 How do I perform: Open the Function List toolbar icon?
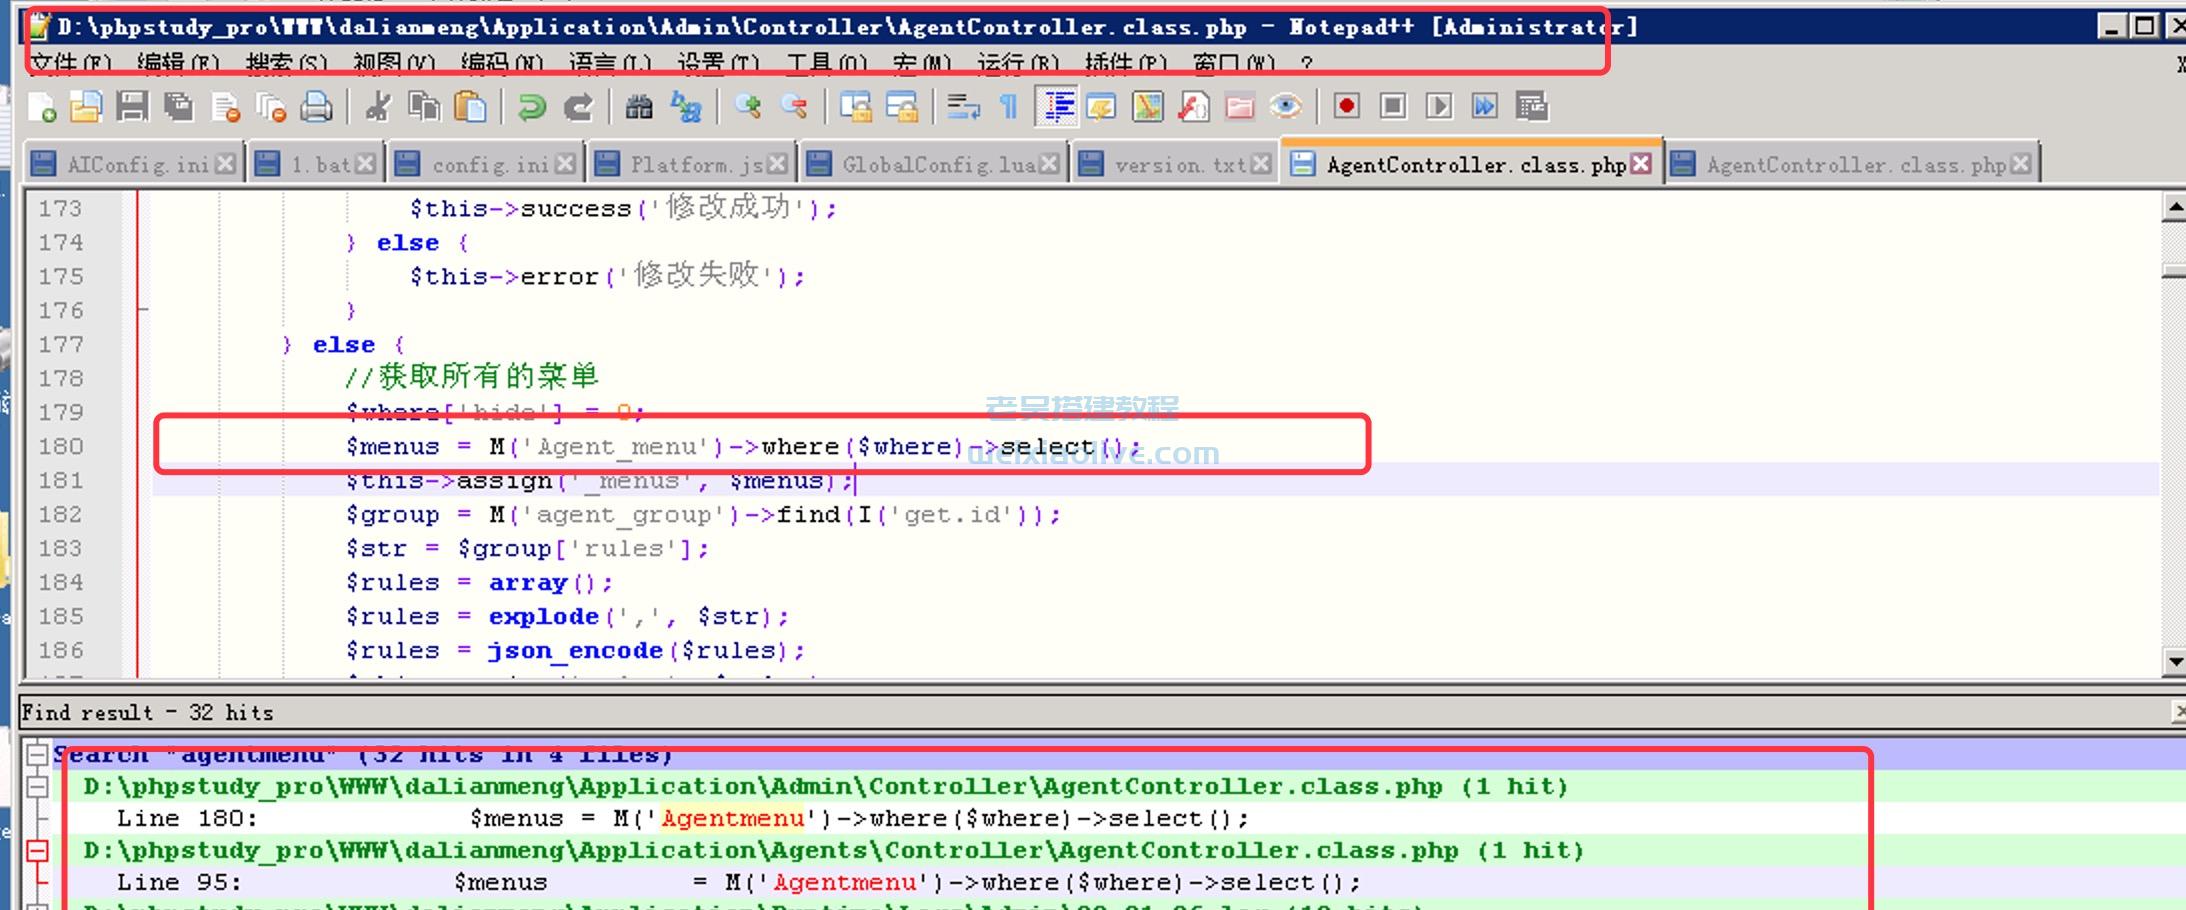coord(1194,106)
